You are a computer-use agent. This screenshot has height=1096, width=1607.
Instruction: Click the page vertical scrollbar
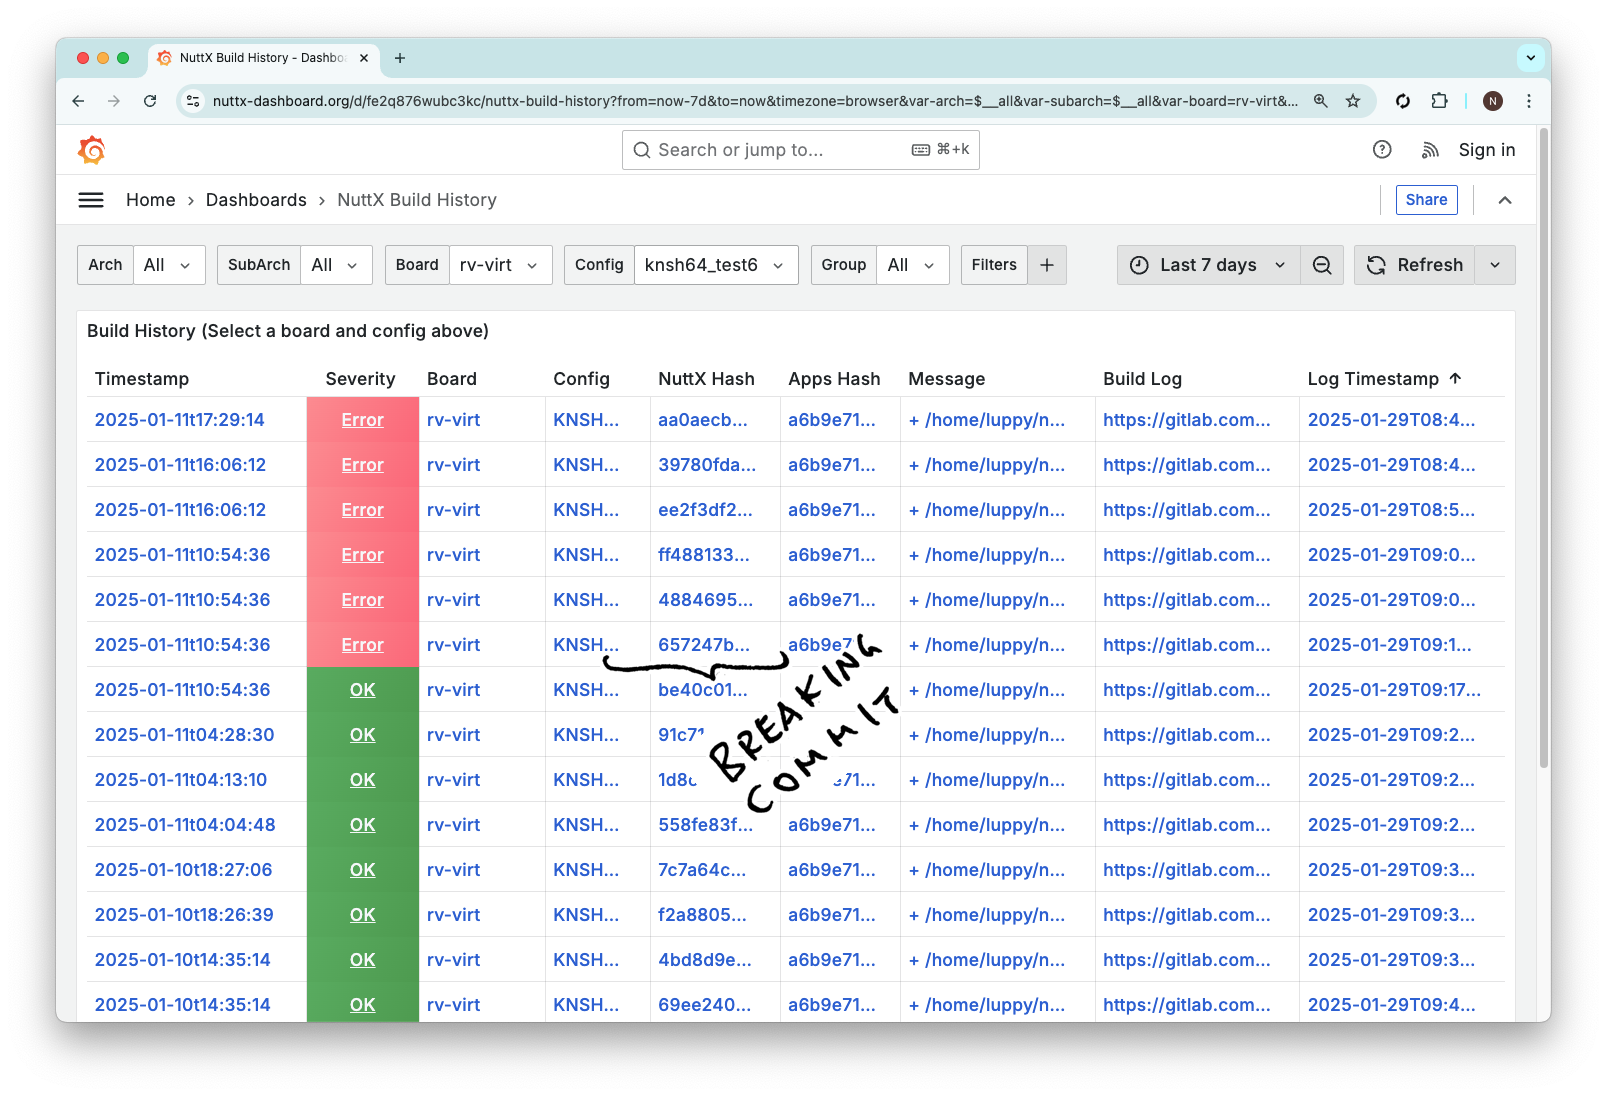tap(1544, 450)
